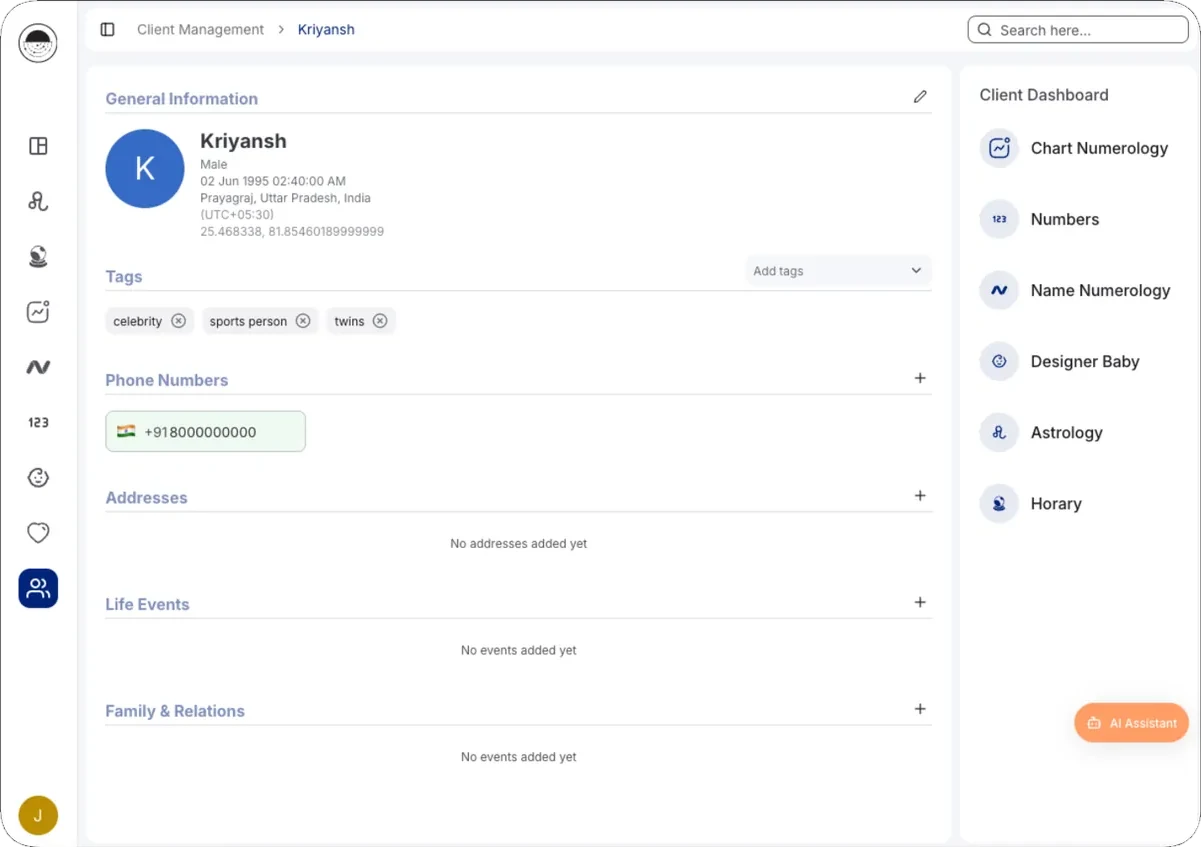Select the +918000000000 phone entry
This screenshot has height=847, width=1201.
pos(205,432)
